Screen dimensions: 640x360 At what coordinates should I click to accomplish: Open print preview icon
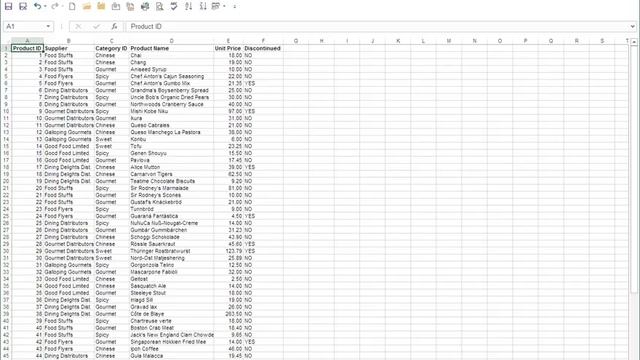(160, 7)
